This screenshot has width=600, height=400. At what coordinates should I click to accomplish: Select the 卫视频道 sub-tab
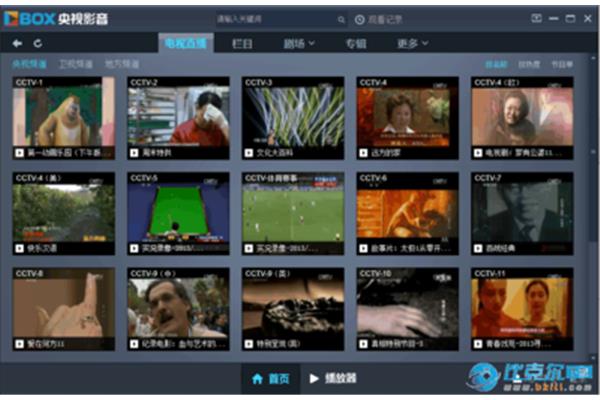pos(76,64)
